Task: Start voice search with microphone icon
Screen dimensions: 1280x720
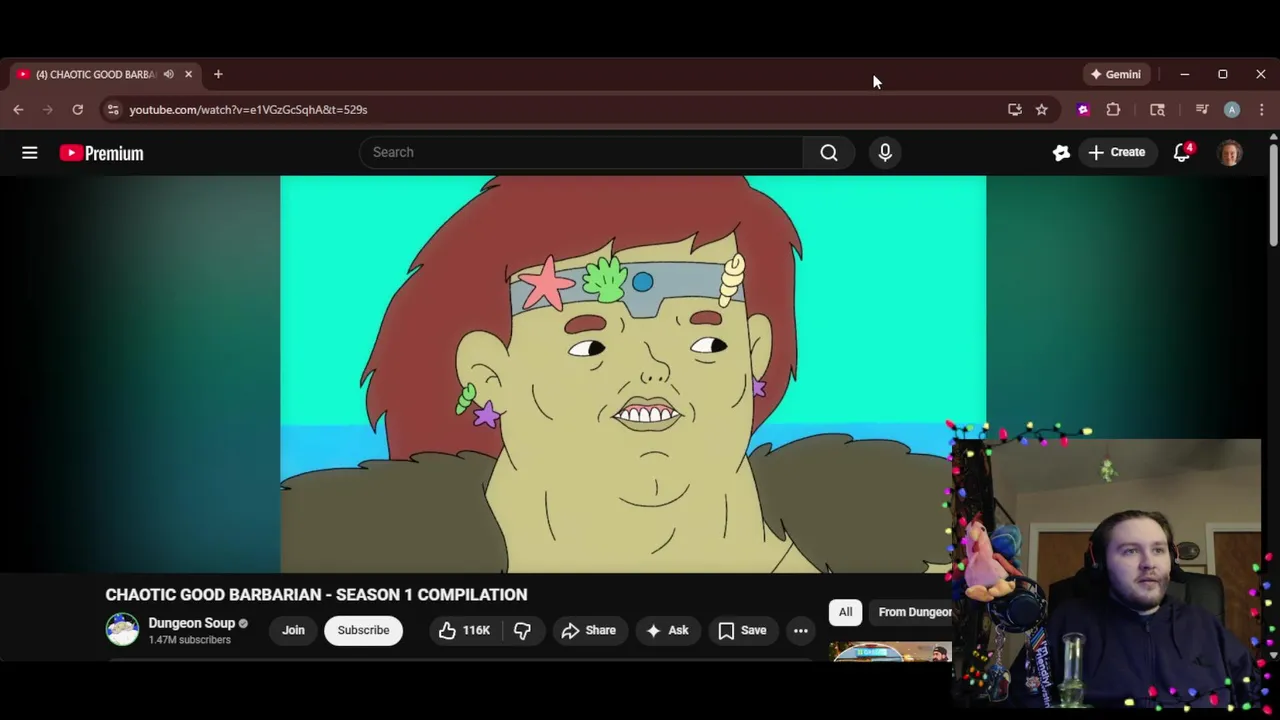Action: point(885,152)
